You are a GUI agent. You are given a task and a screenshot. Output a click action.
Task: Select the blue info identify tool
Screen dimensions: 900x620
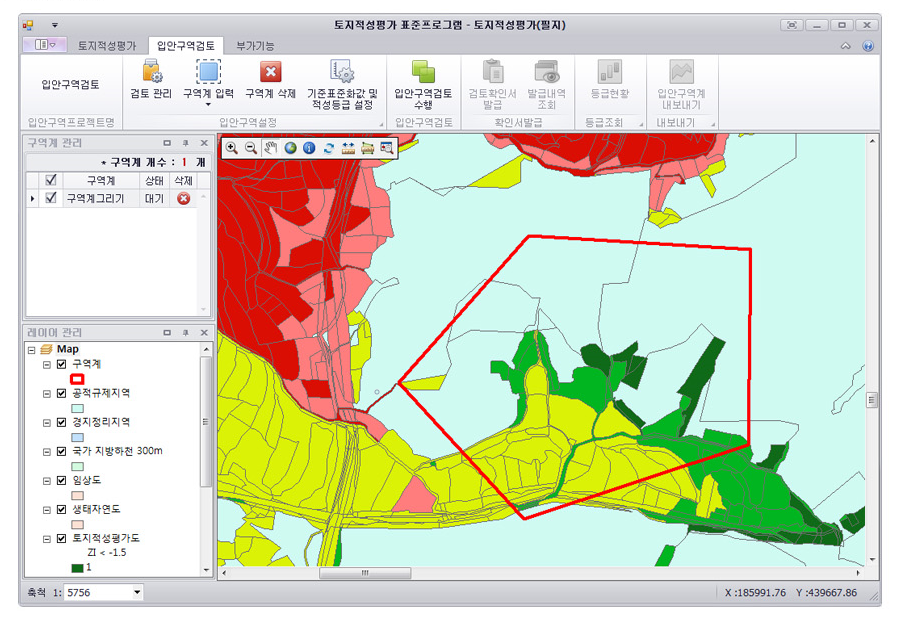(x=309, y=148)
